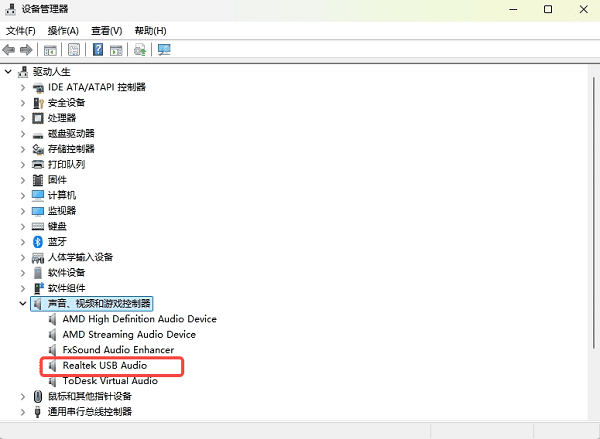The width and height of the screenshot is (600, 439).
Task: Click the 处理器 chip icon
Action: coord(38,118)
